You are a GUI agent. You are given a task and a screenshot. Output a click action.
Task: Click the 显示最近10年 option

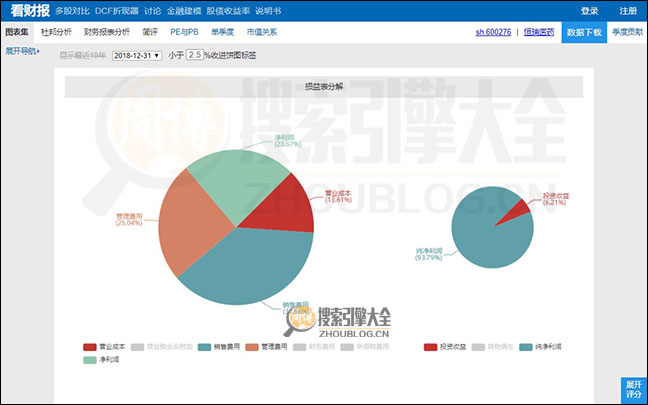point(83,55)
